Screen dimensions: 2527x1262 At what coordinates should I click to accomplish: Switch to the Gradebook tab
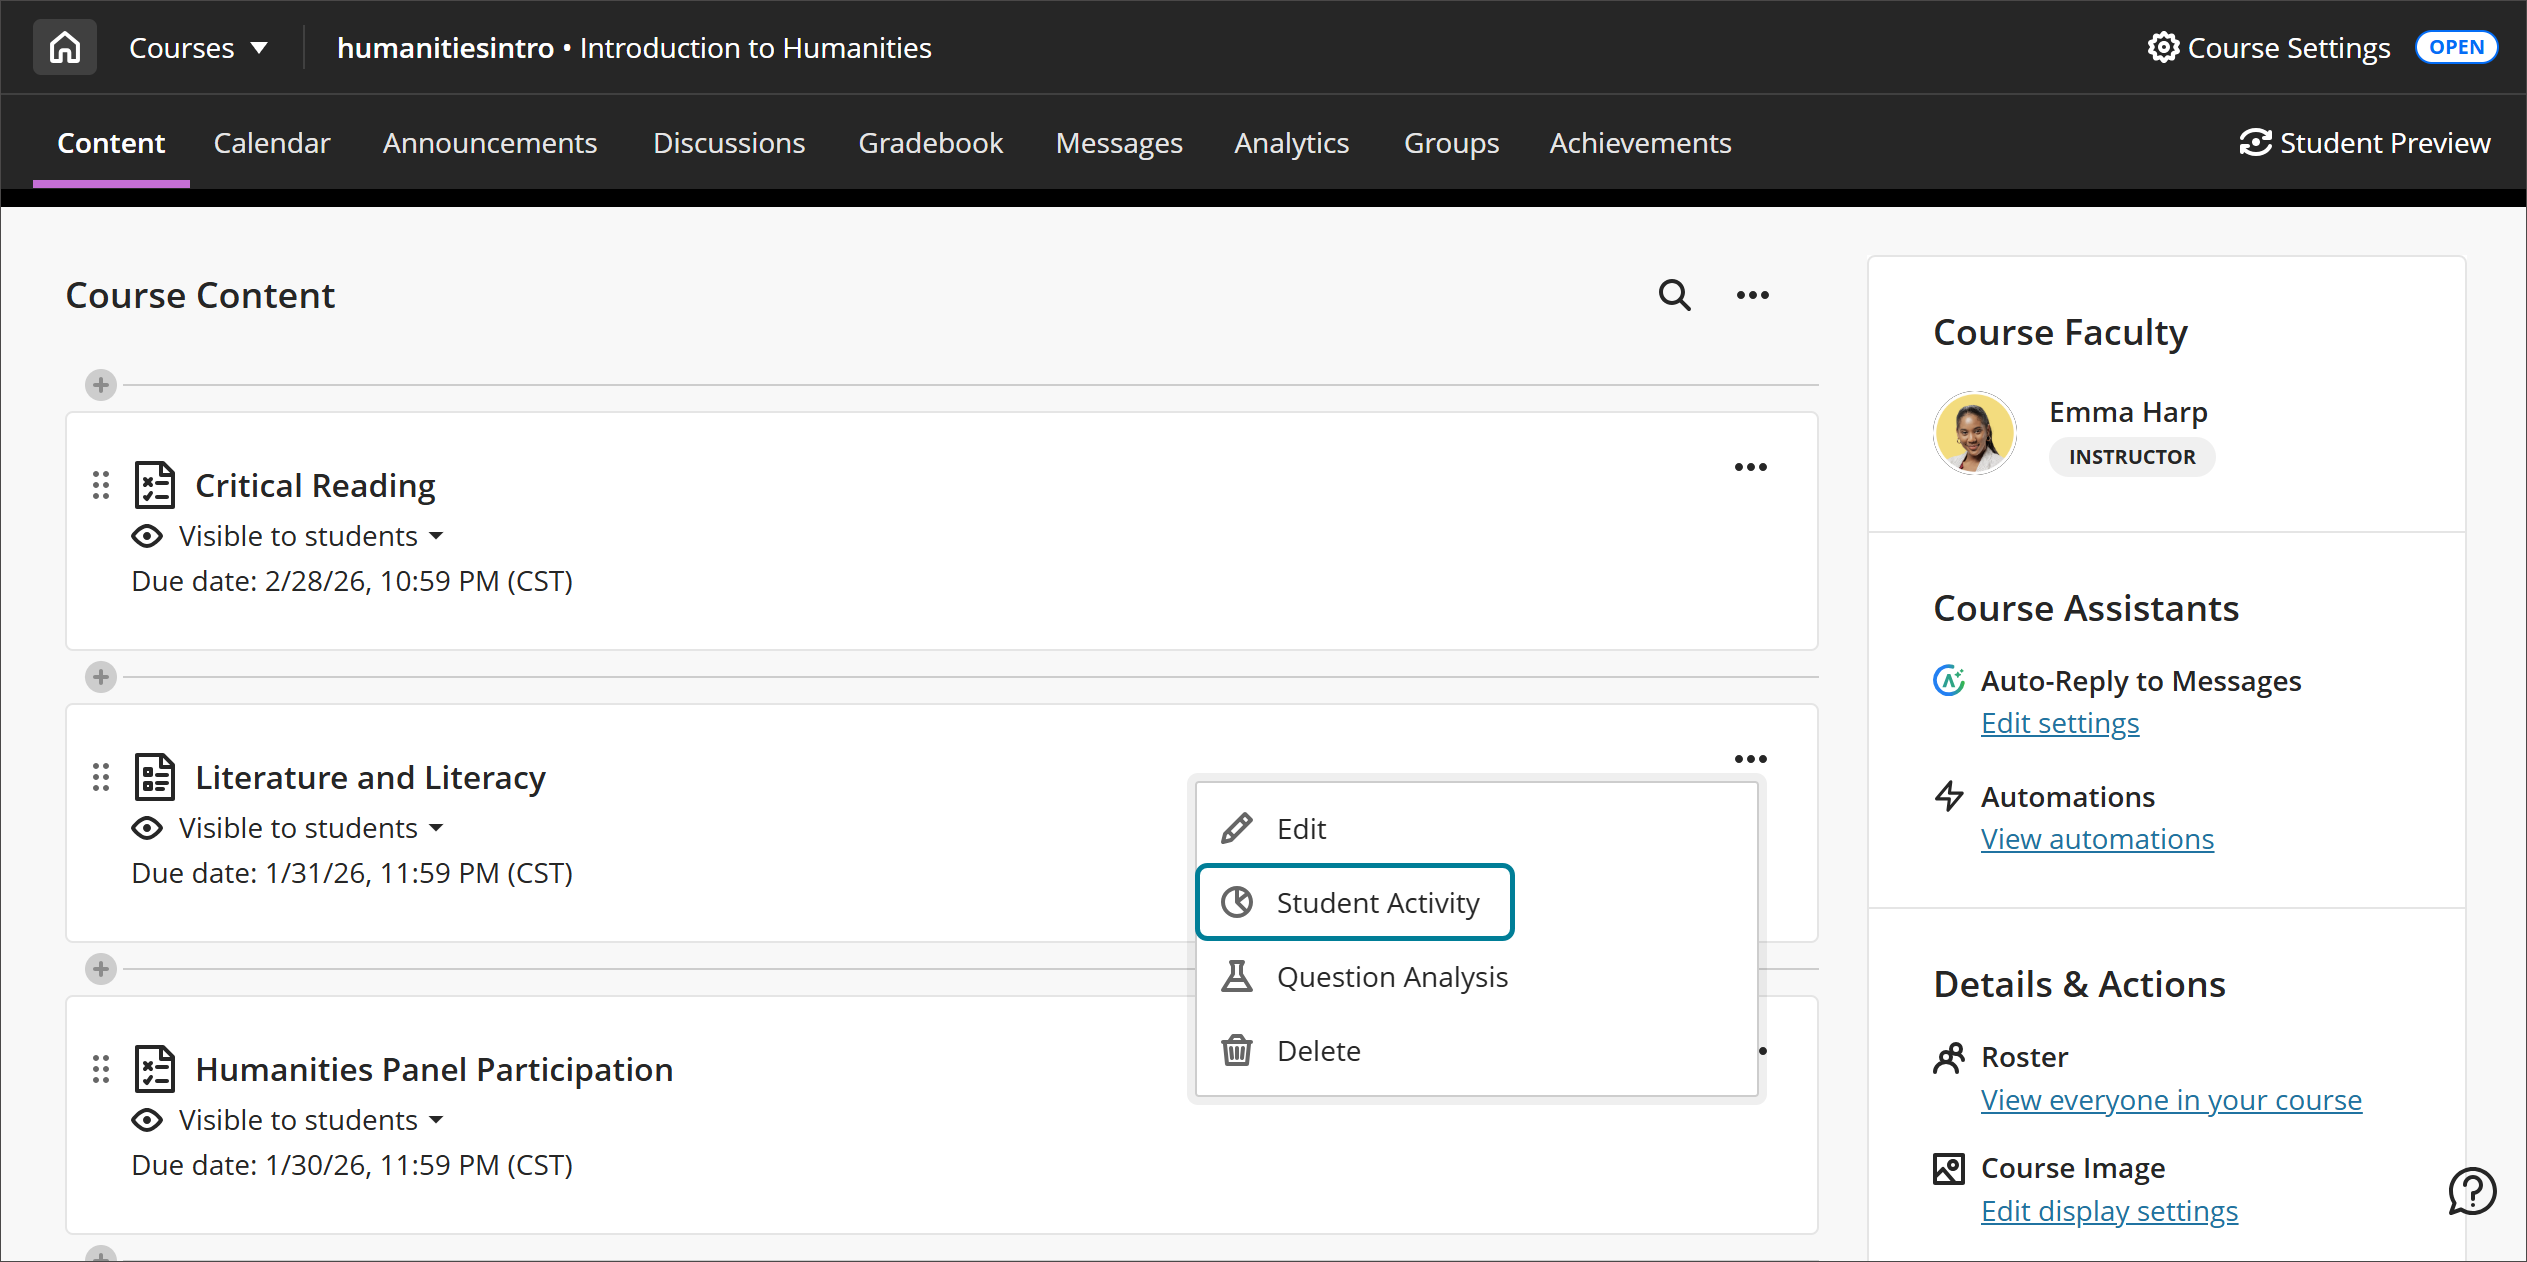(x=930, y=143)
